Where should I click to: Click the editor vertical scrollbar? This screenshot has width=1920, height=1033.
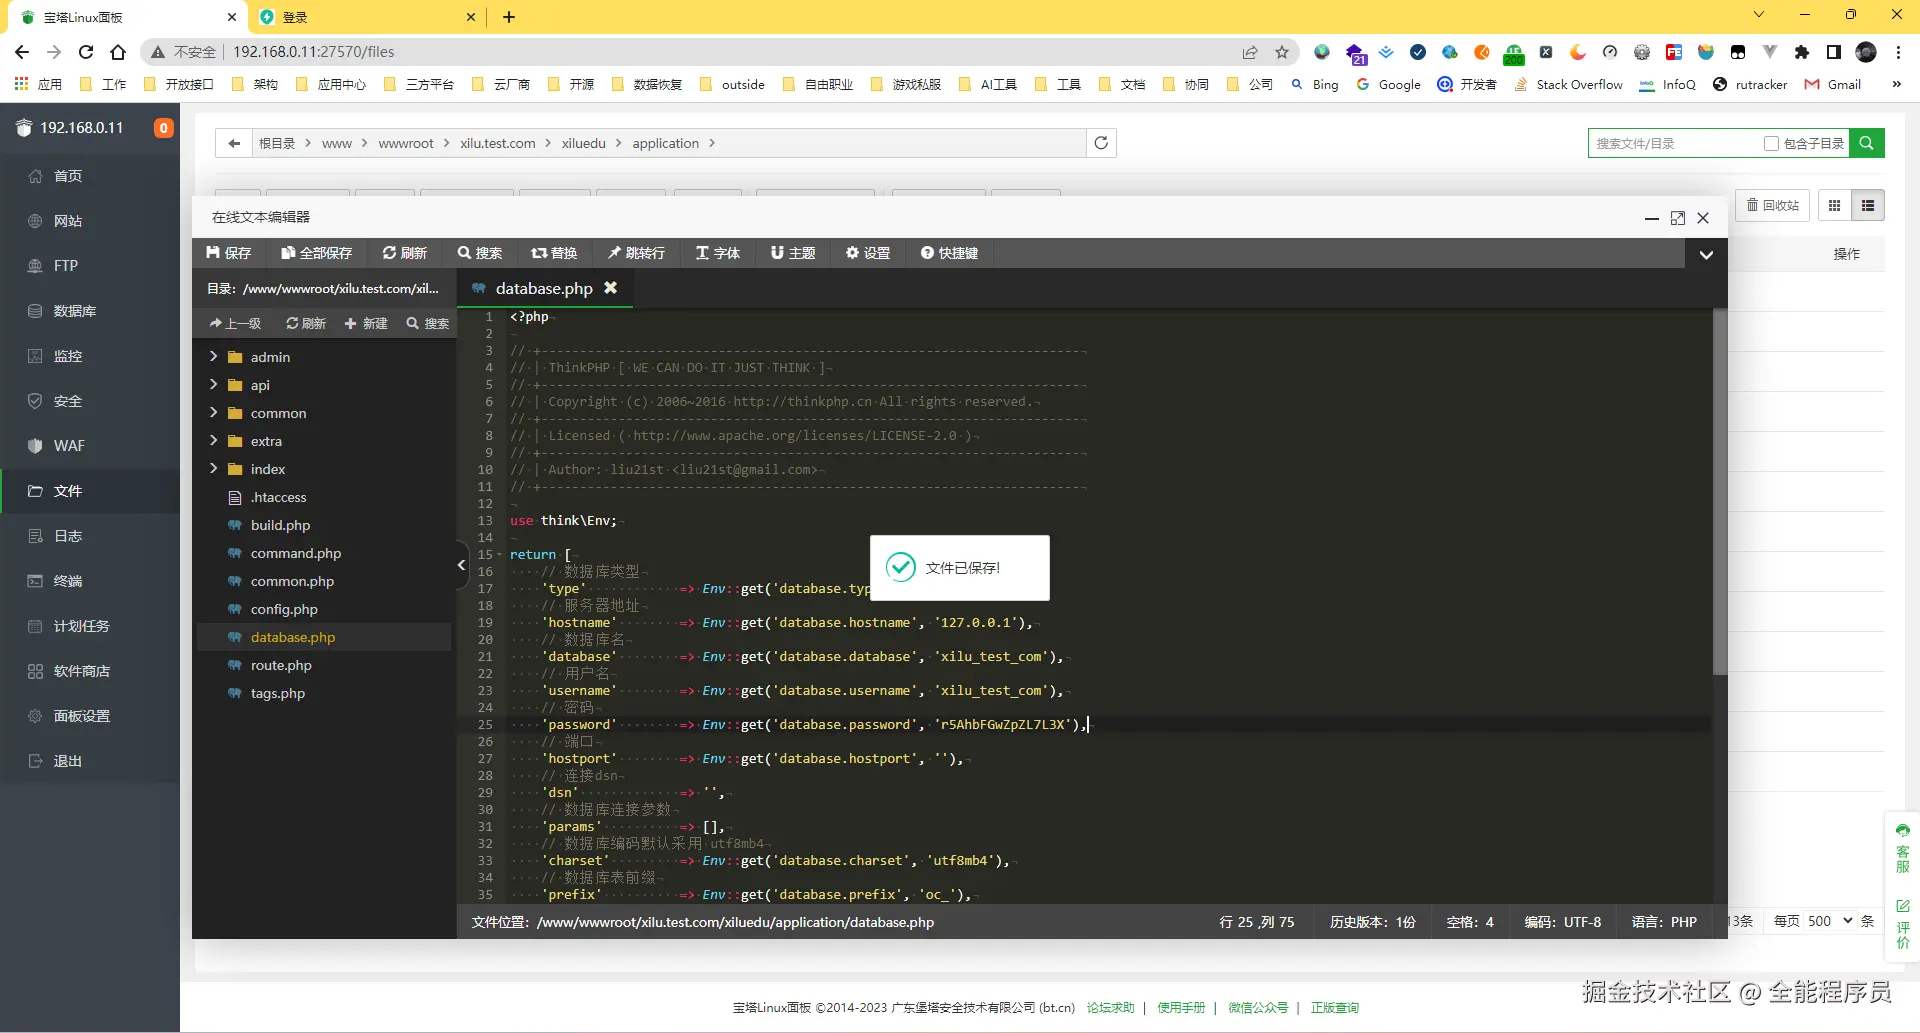coord(1719,490)
